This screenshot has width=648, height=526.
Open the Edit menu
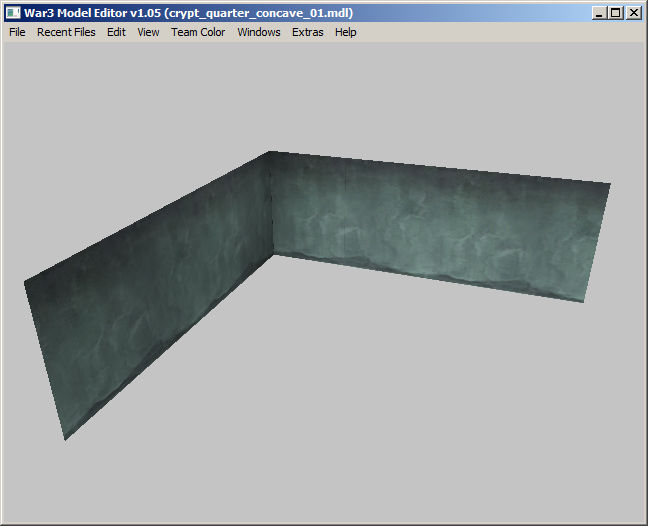pos(116,32)
